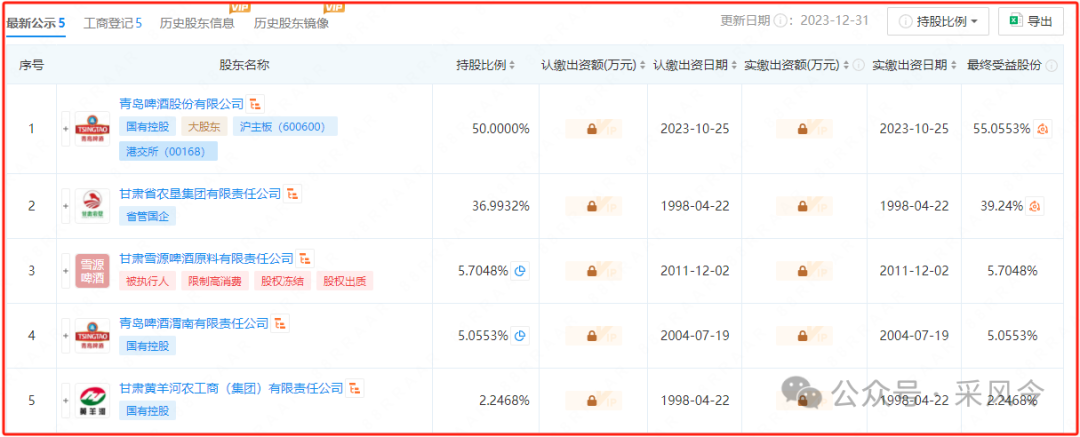Click the Tsingtao logo in row 4
This screenshot has height=437, width=1080.
92,336
